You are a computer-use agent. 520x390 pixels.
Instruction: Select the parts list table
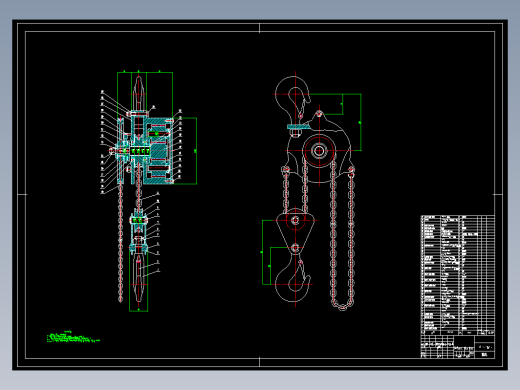click(x=457, y=275)
